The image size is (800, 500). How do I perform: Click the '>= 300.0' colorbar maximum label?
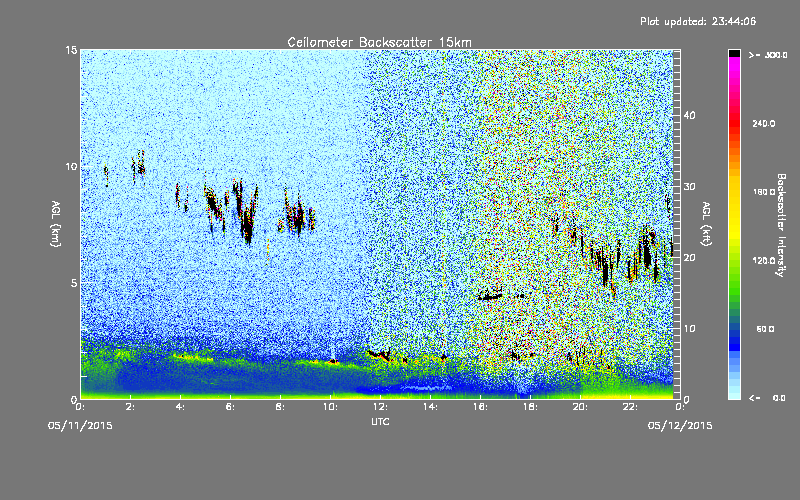768,55
